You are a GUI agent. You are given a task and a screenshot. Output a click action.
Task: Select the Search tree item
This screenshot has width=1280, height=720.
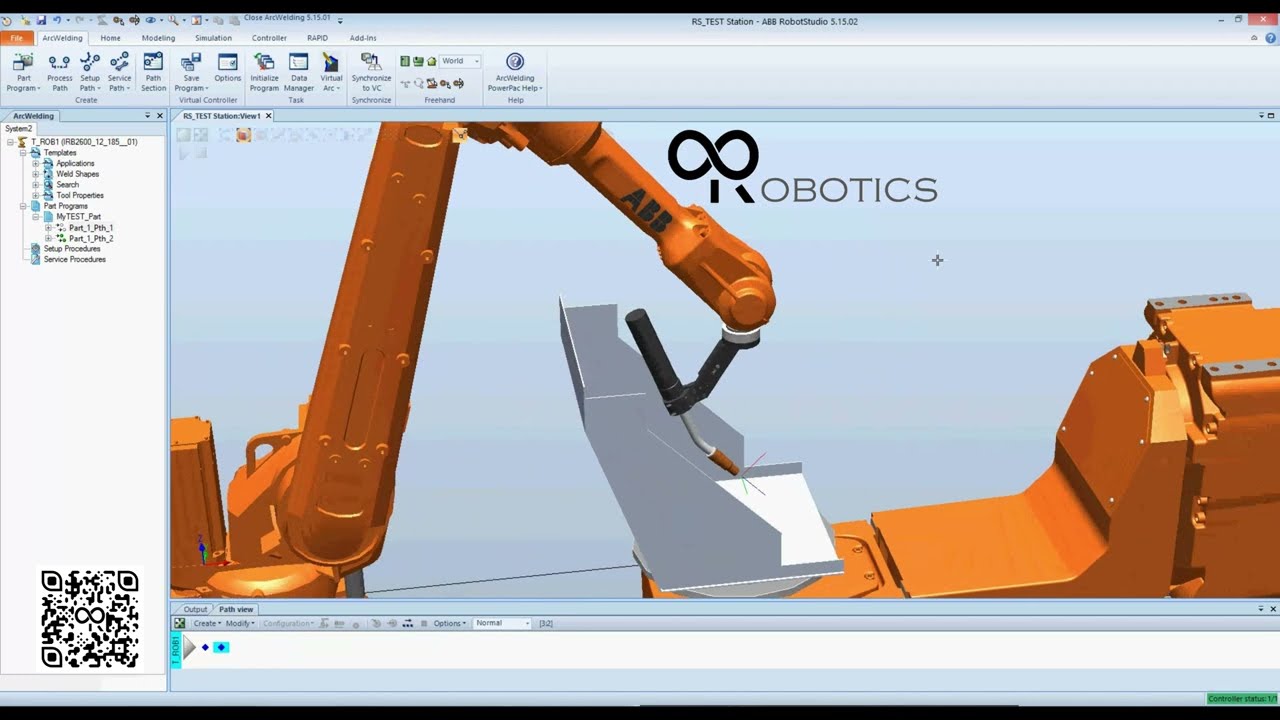tap(67, 185)
